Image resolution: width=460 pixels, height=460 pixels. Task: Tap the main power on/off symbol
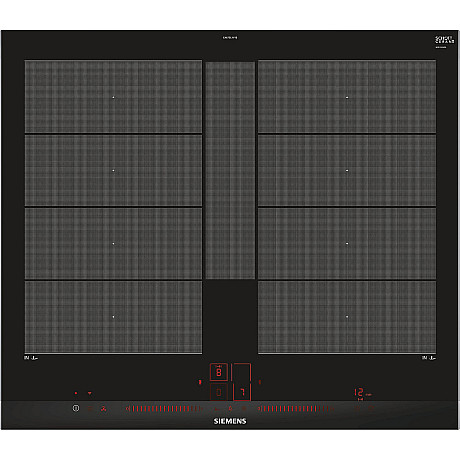[76, 408]
